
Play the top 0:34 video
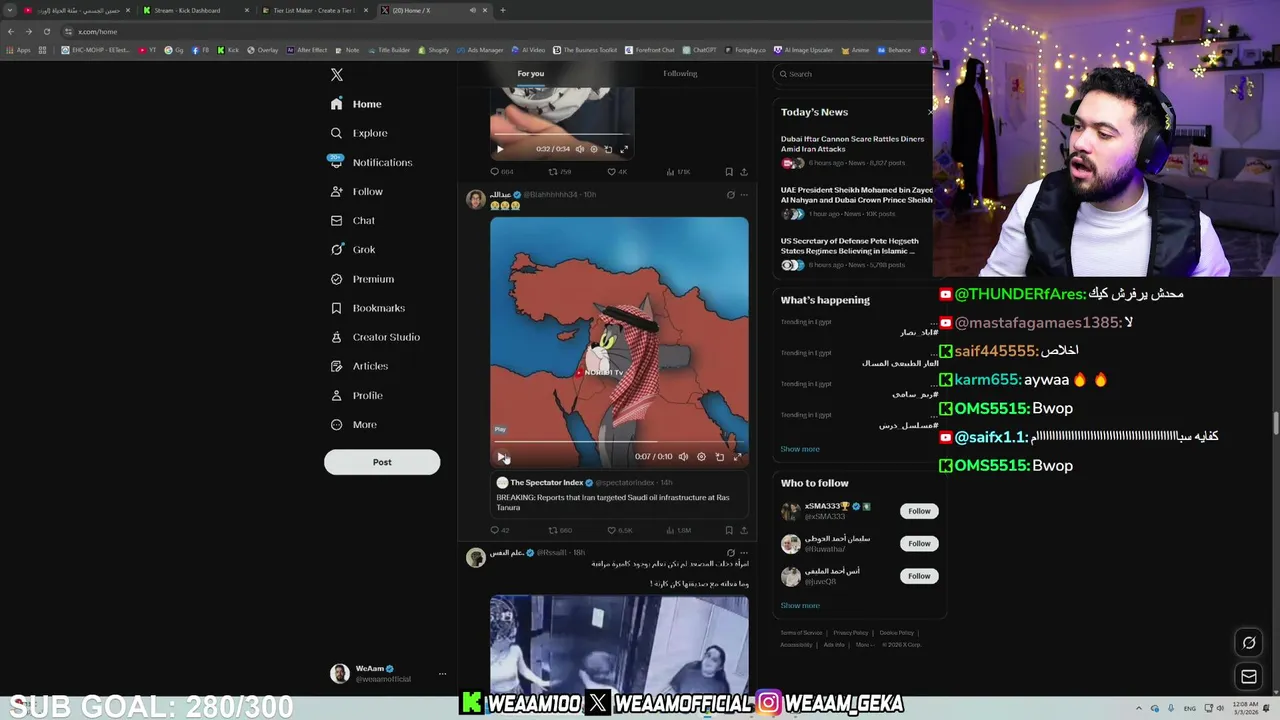500,149
